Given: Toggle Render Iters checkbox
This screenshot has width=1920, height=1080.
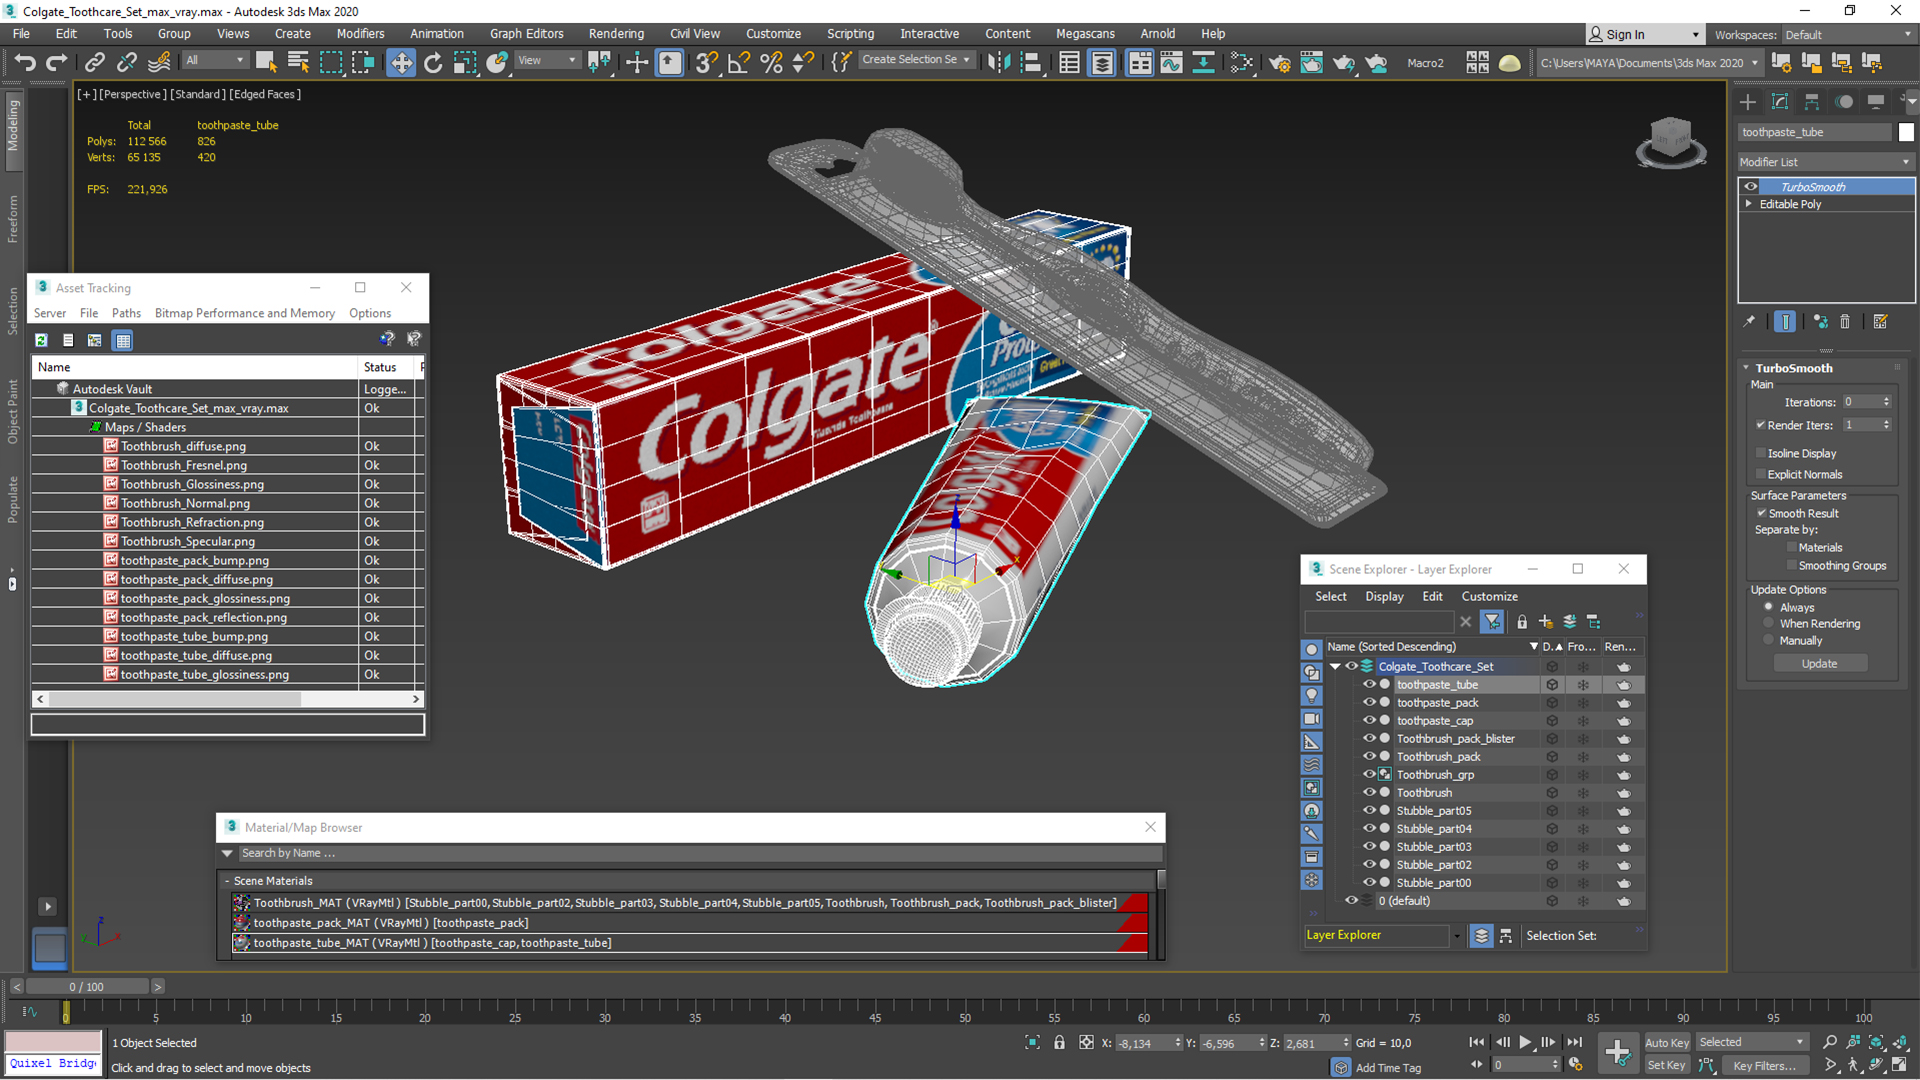Looking at the screenshot, I should [x=1761, y=425].
